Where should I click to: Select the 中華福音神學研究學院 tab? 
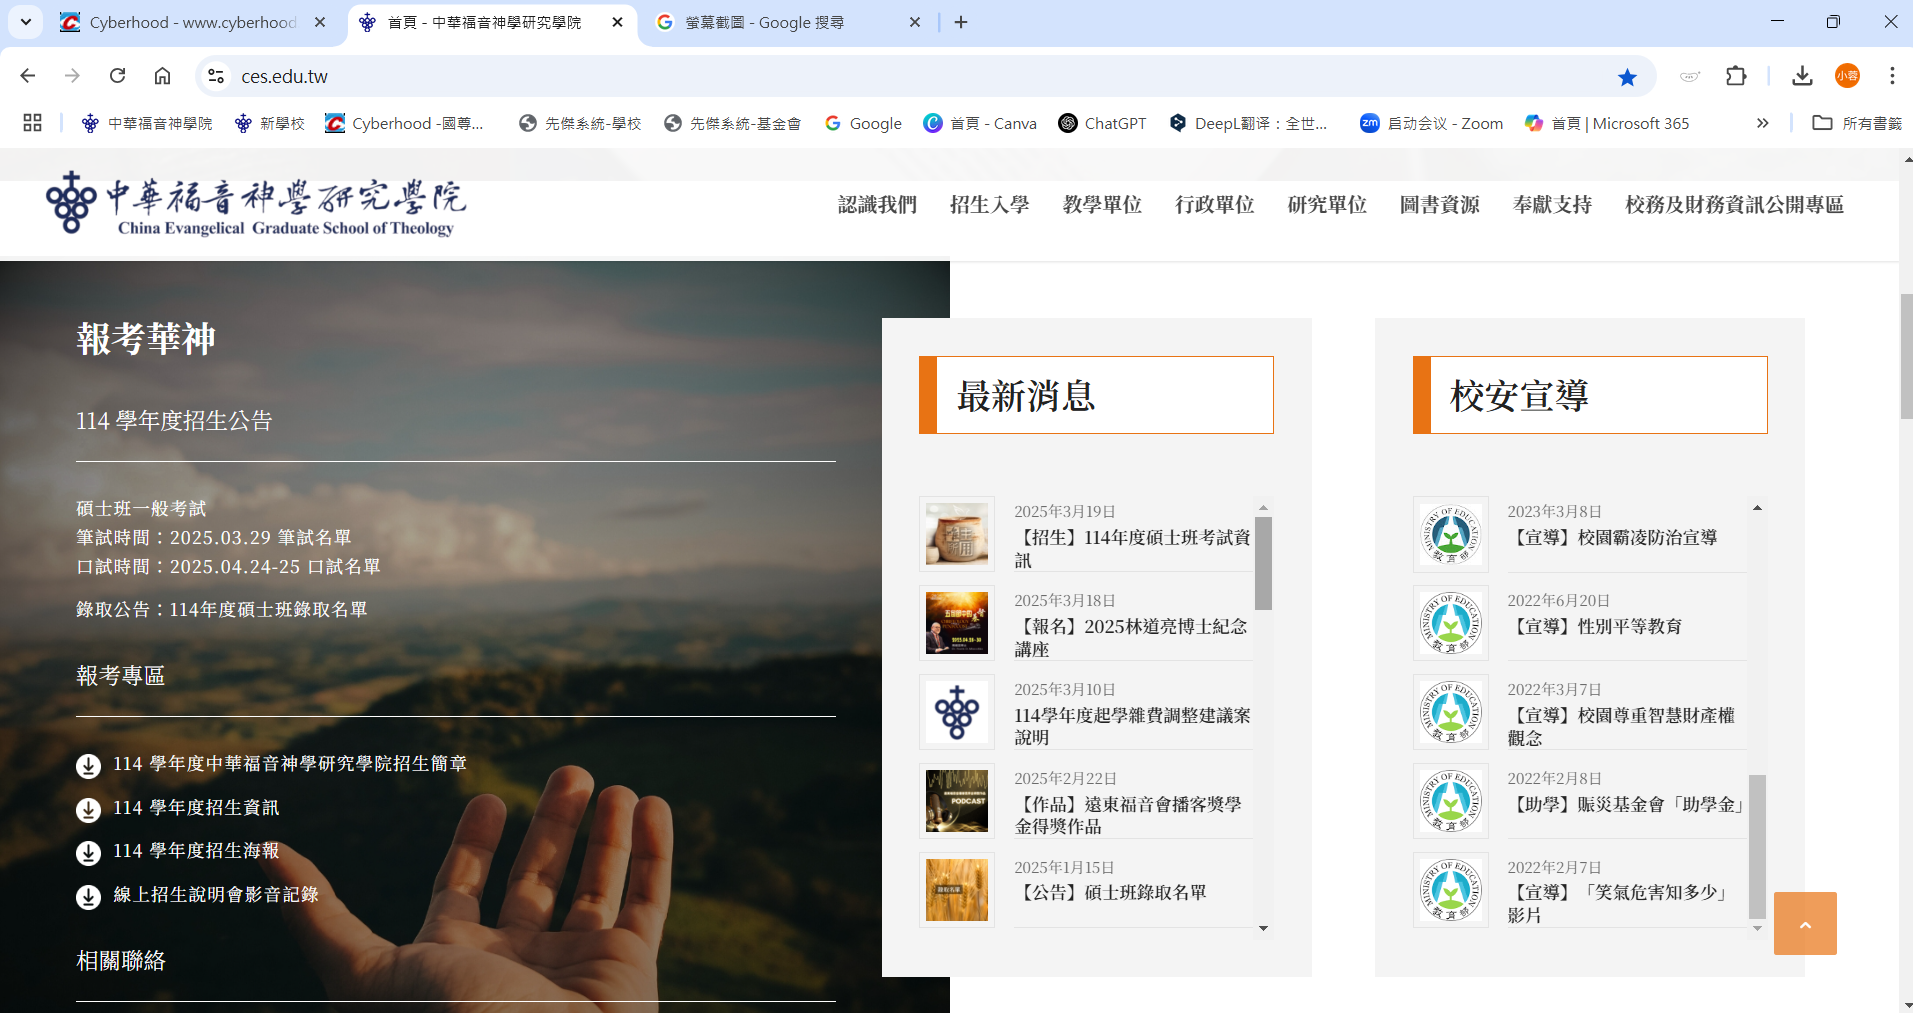pyautogui.click(x=492, y=22)
